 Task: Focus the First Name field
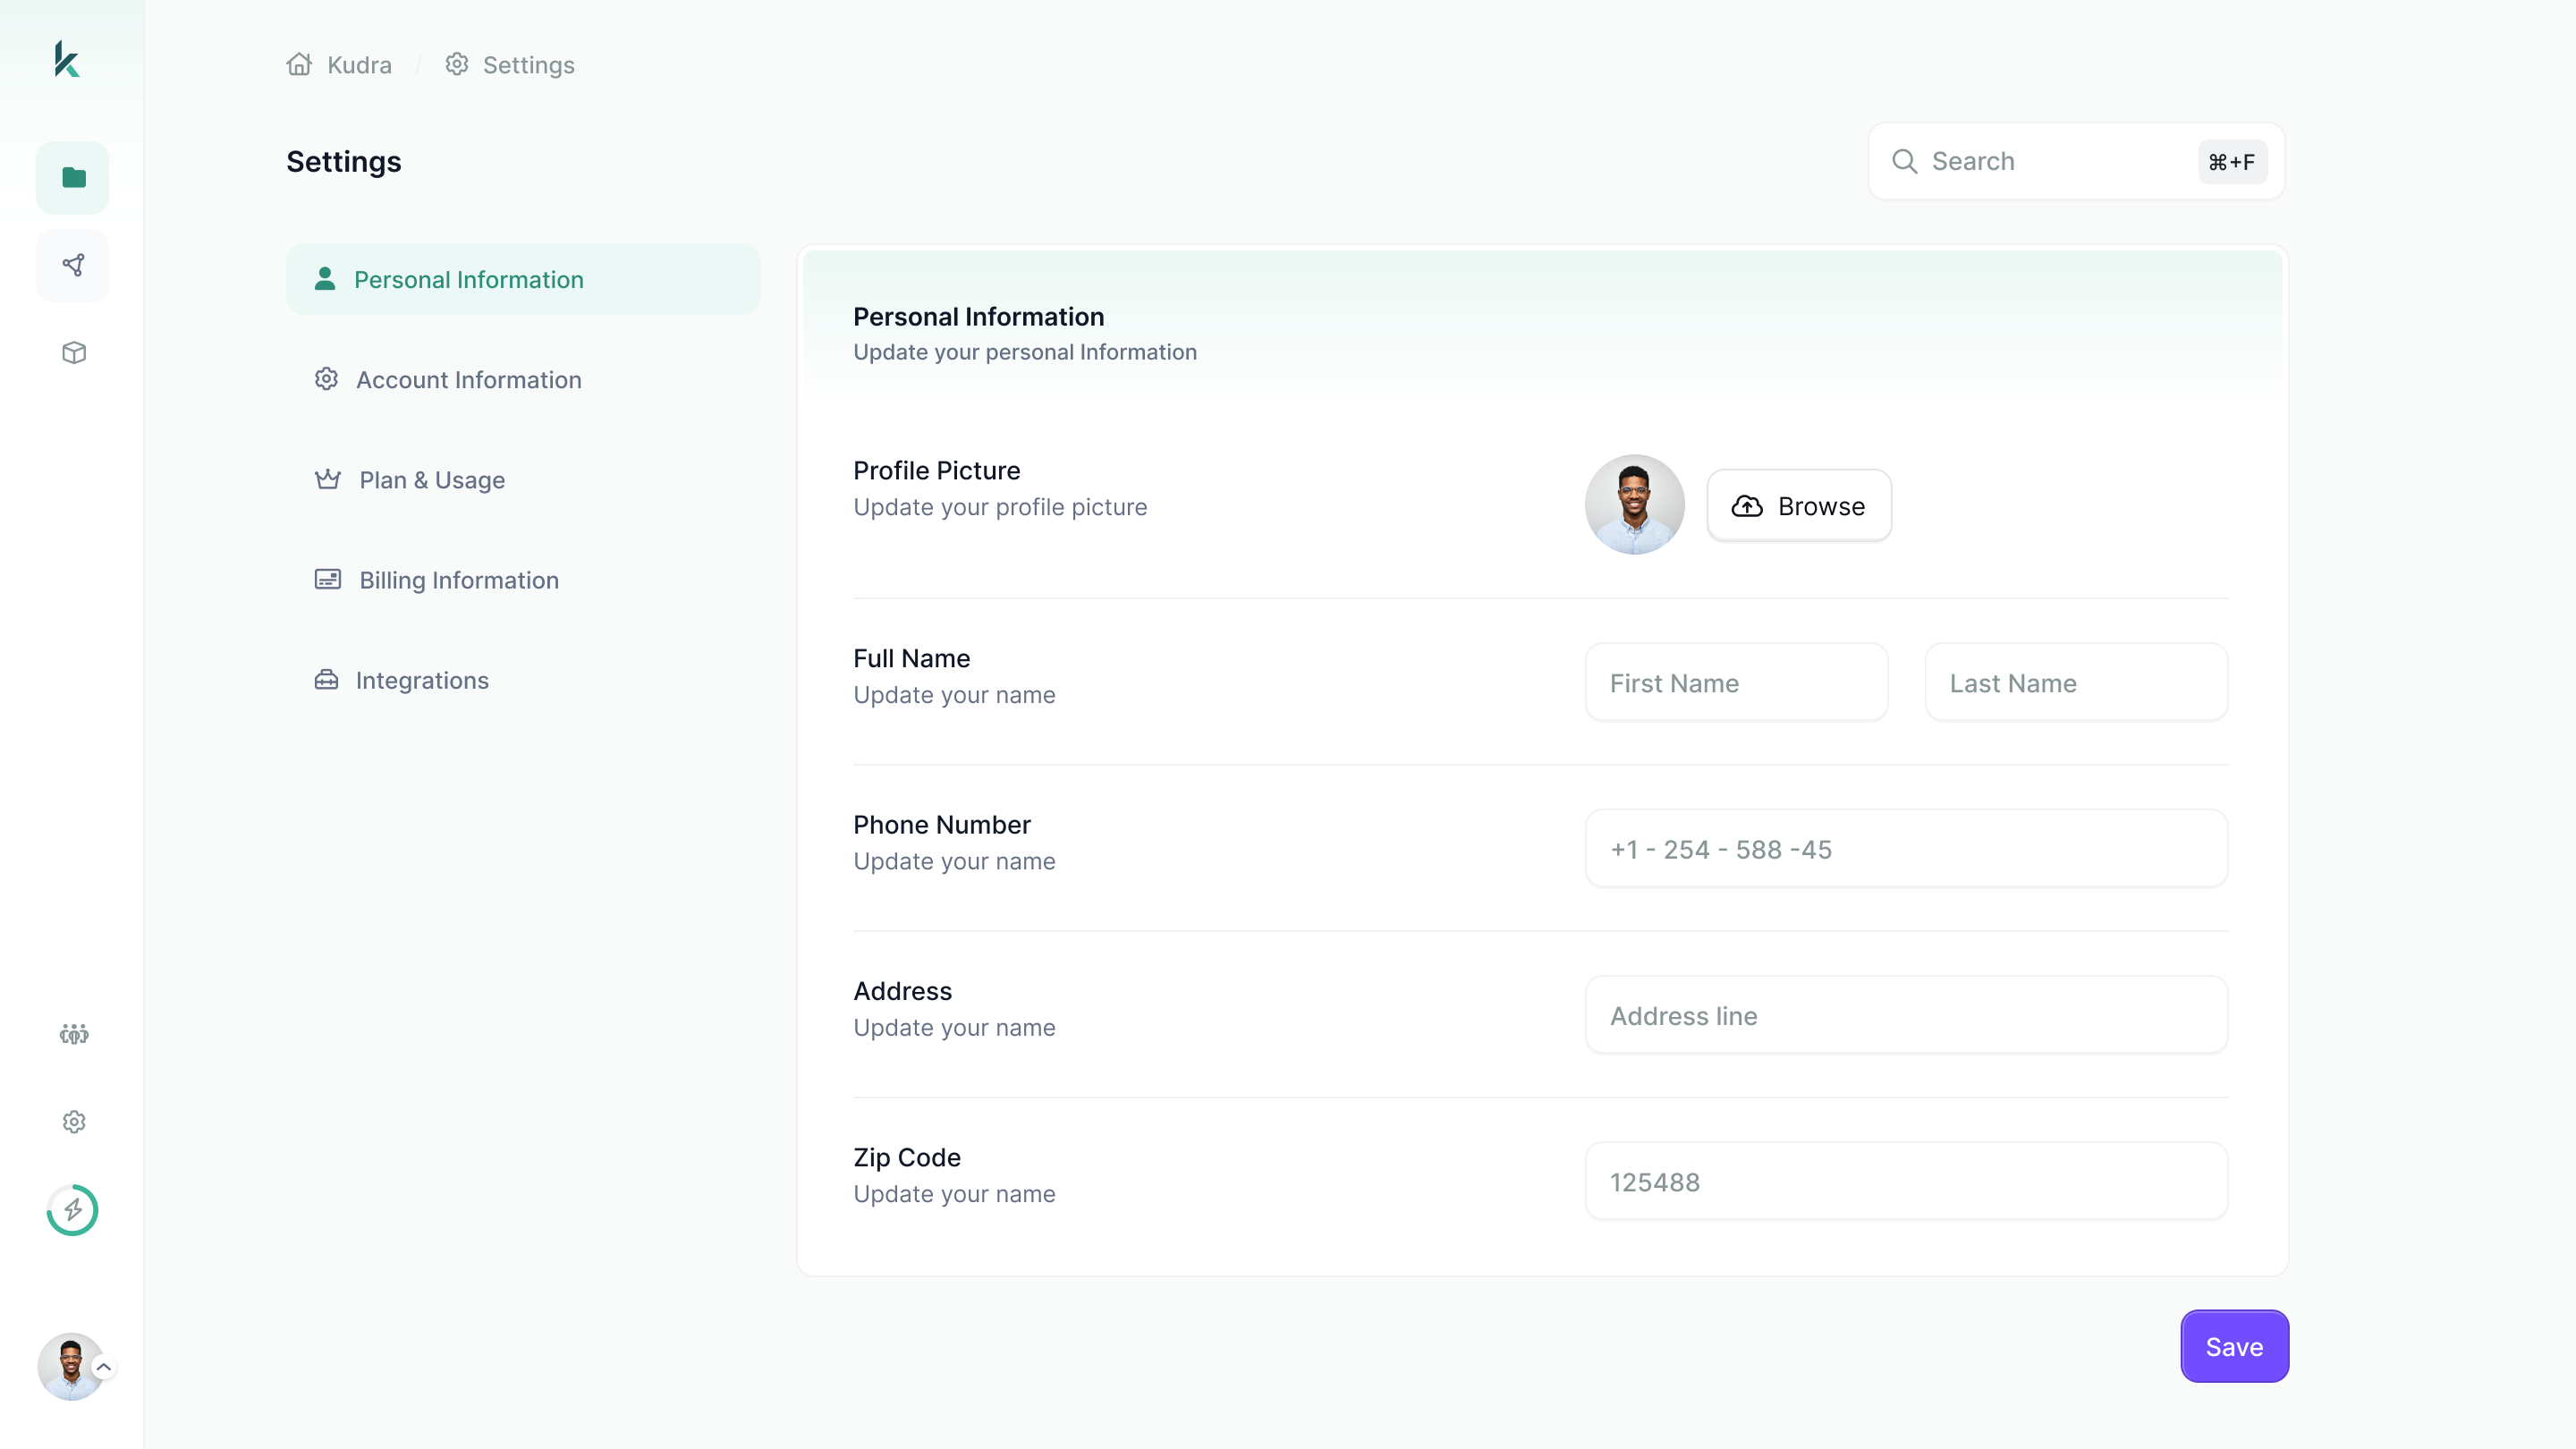(1736, 683)
